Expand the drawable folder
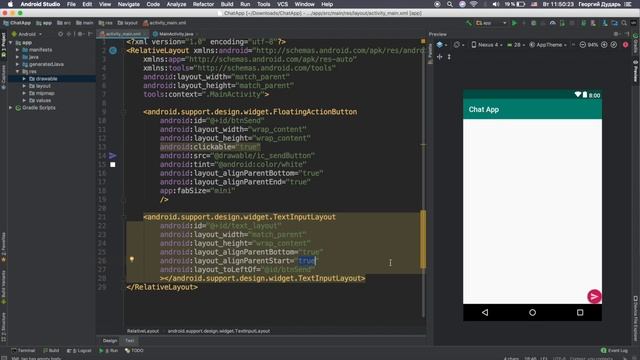 24,79
